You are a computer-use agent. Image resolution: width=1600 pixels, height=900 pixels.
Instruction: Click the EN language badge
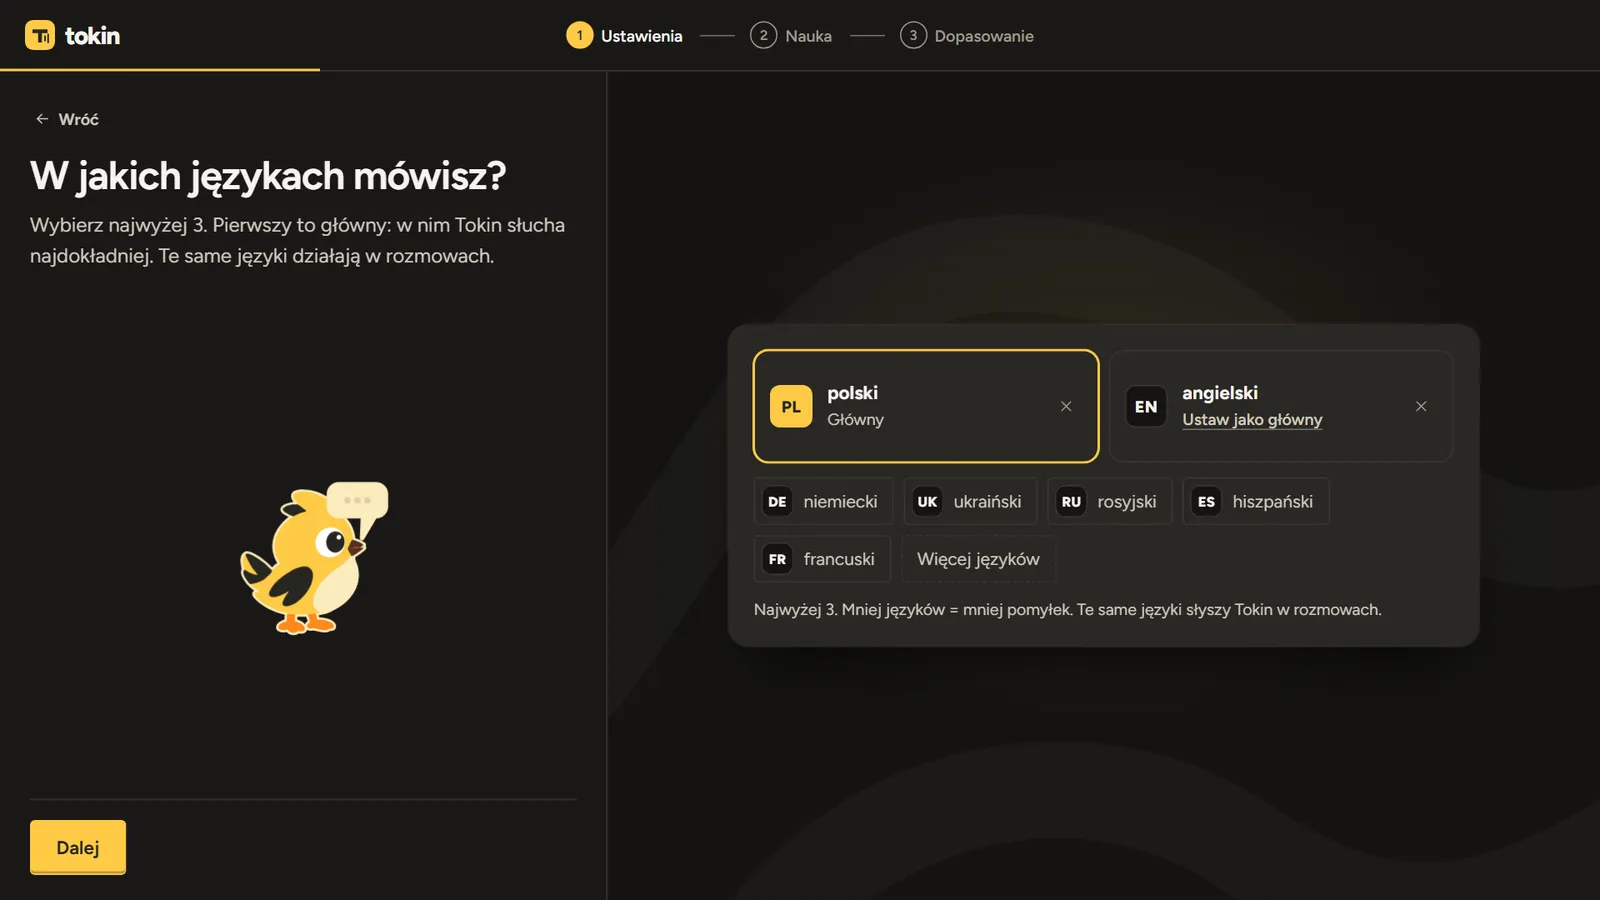(x=1146, y=406)
